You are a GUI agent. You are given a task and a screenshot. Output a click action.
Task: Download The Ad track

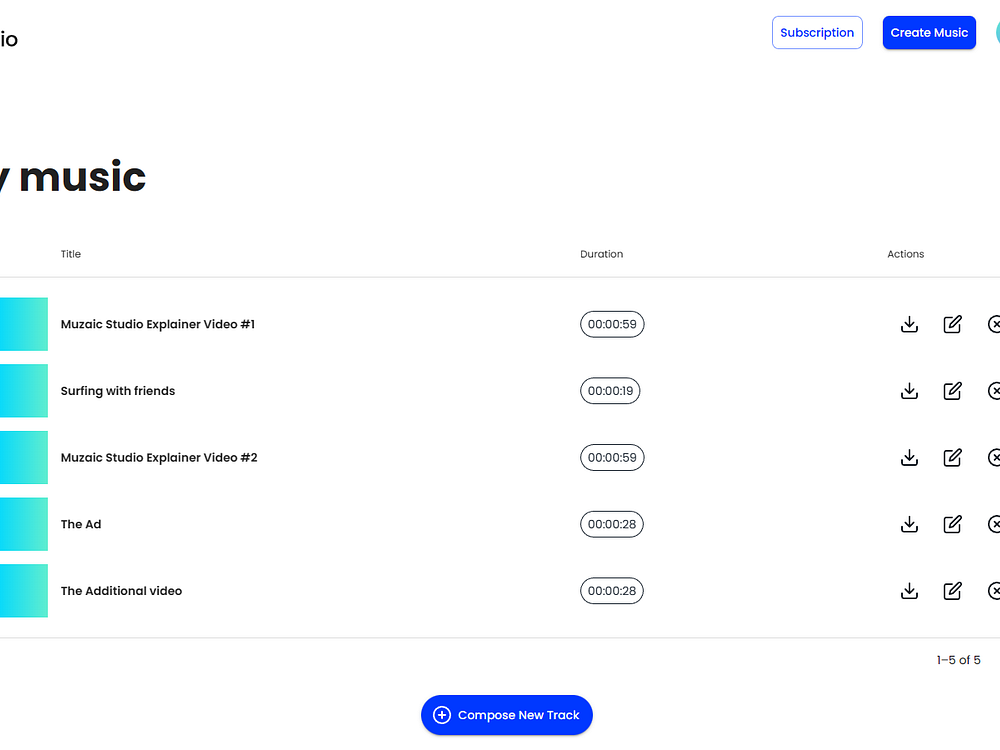[x=909, y=524]
